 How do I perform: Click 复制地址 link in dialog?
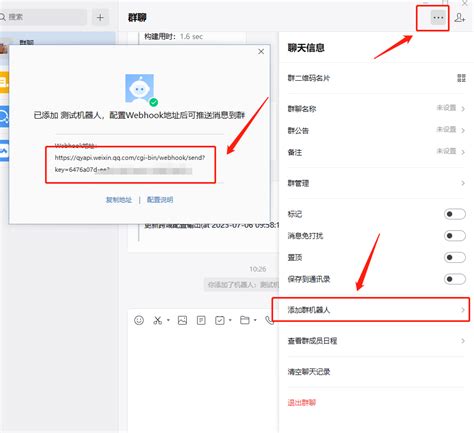coord(119,200)
